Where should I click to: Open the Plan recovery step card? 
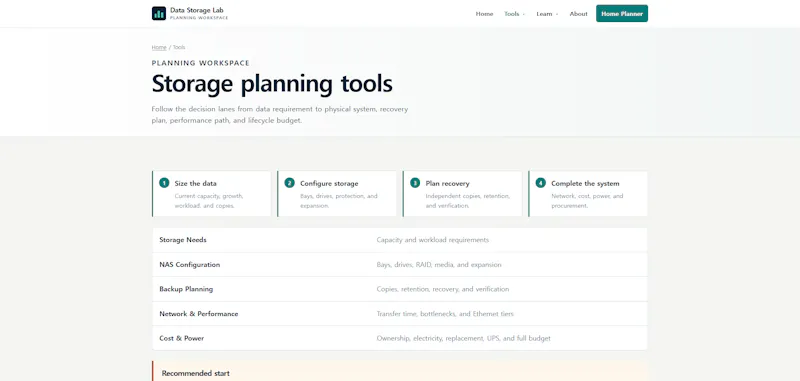click(x=463, y=194)
